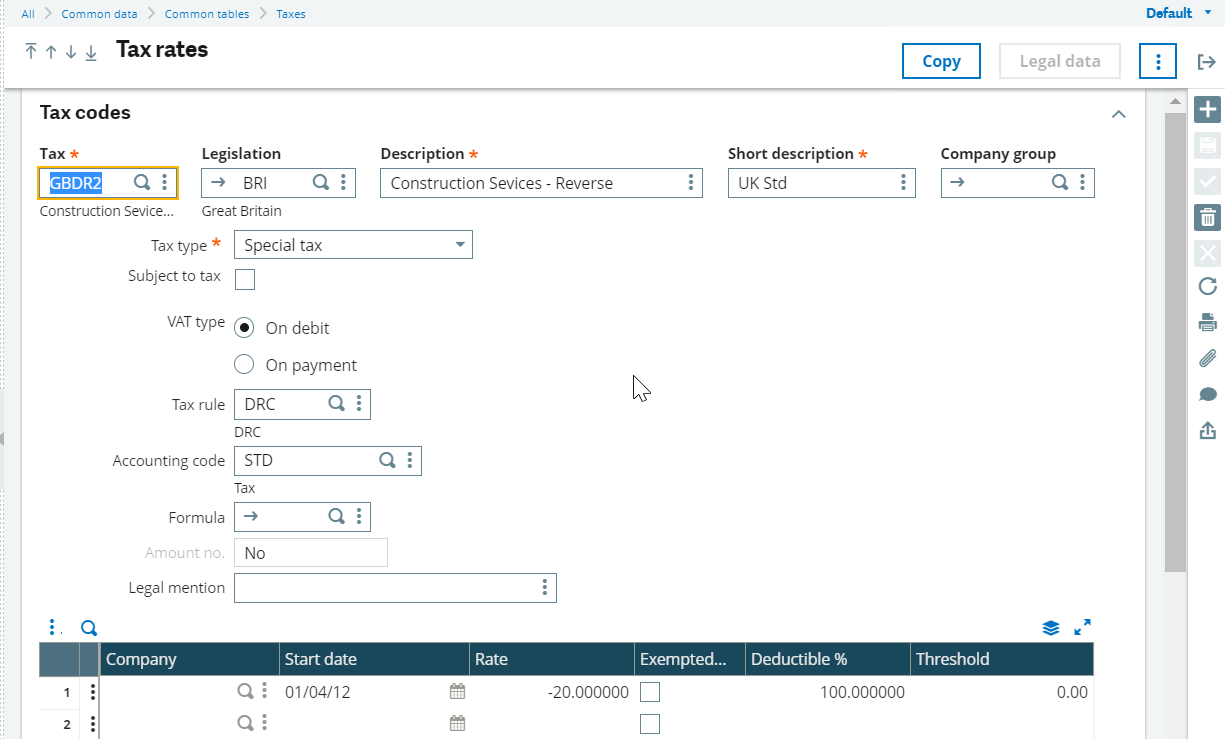Screen dimensions: 1225x739
Task: Open Accounting code lookup magnifier
Action: (387, 460)
